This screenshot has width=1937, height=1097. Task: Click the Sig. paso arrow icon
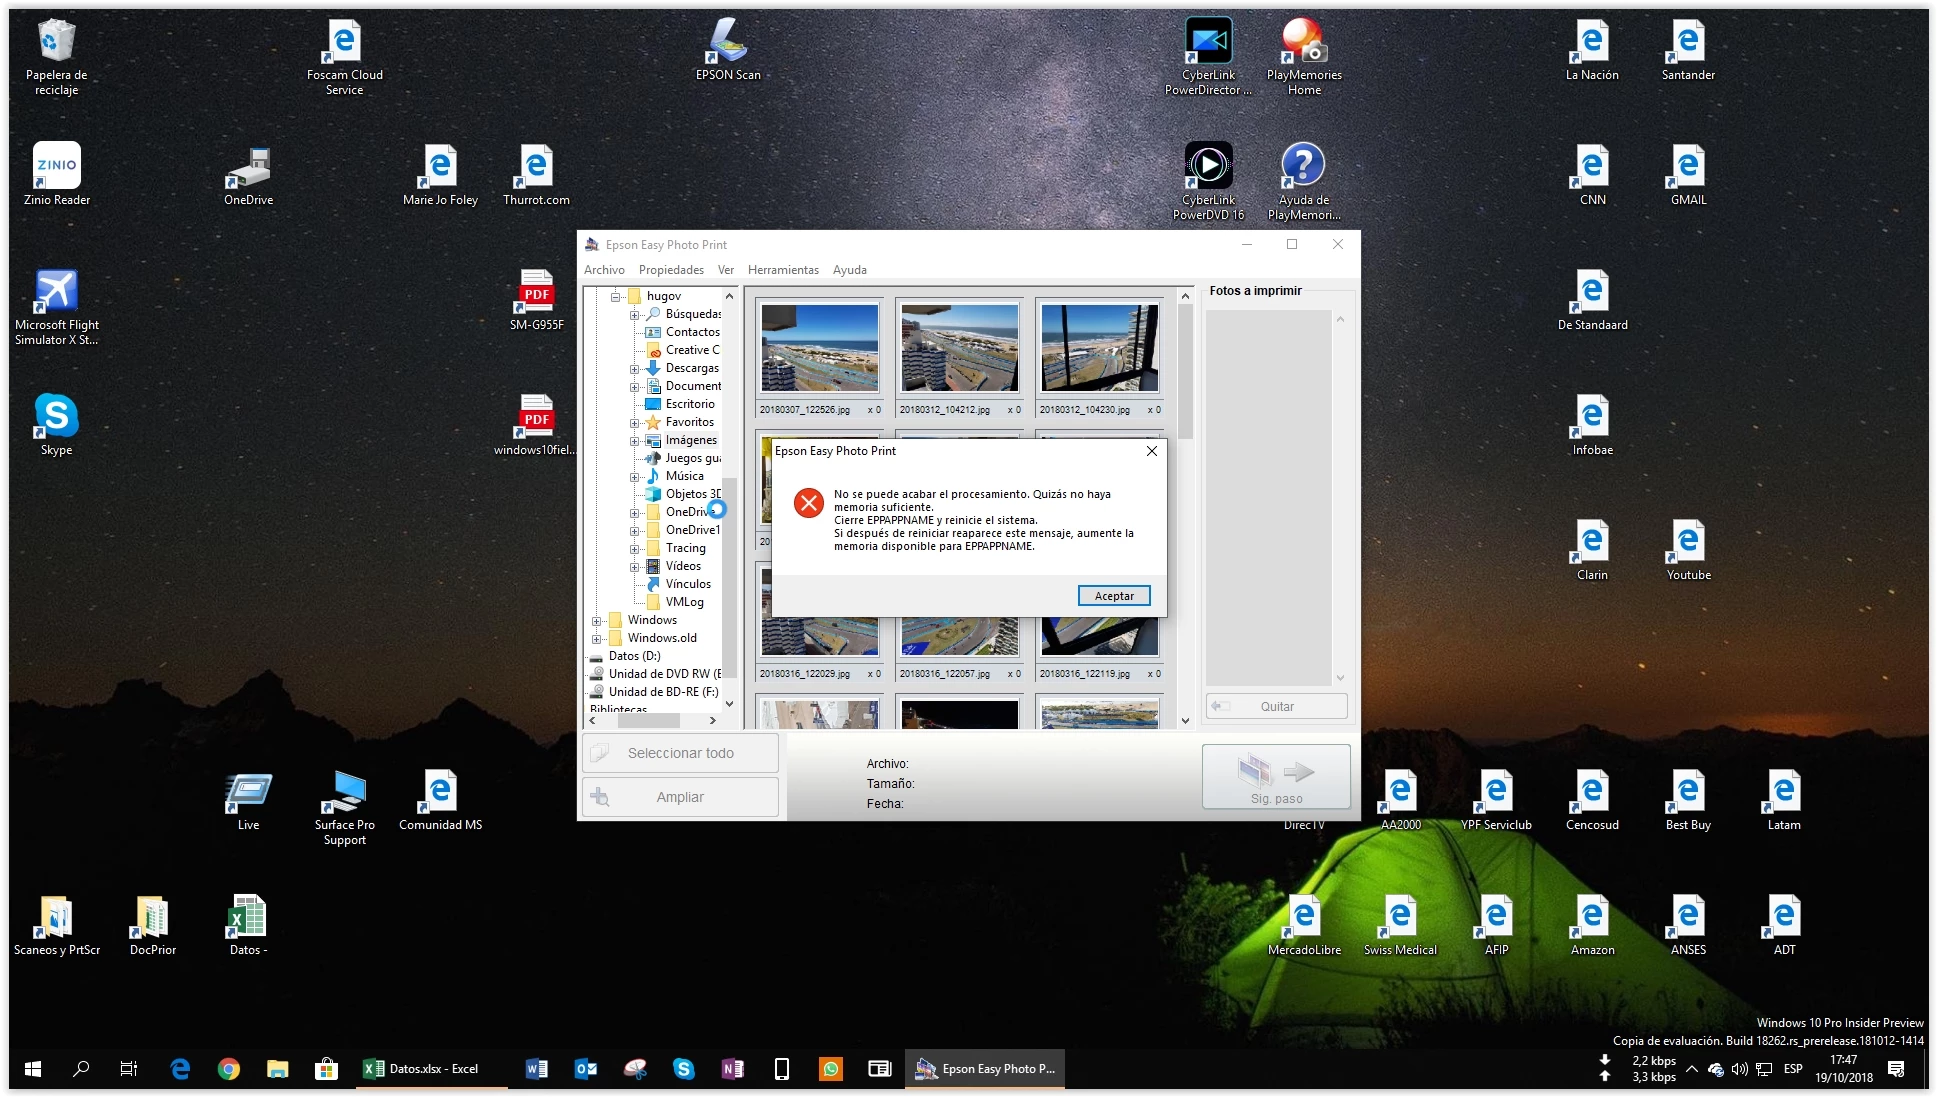pyautogui.click(x=1298, y=771)
